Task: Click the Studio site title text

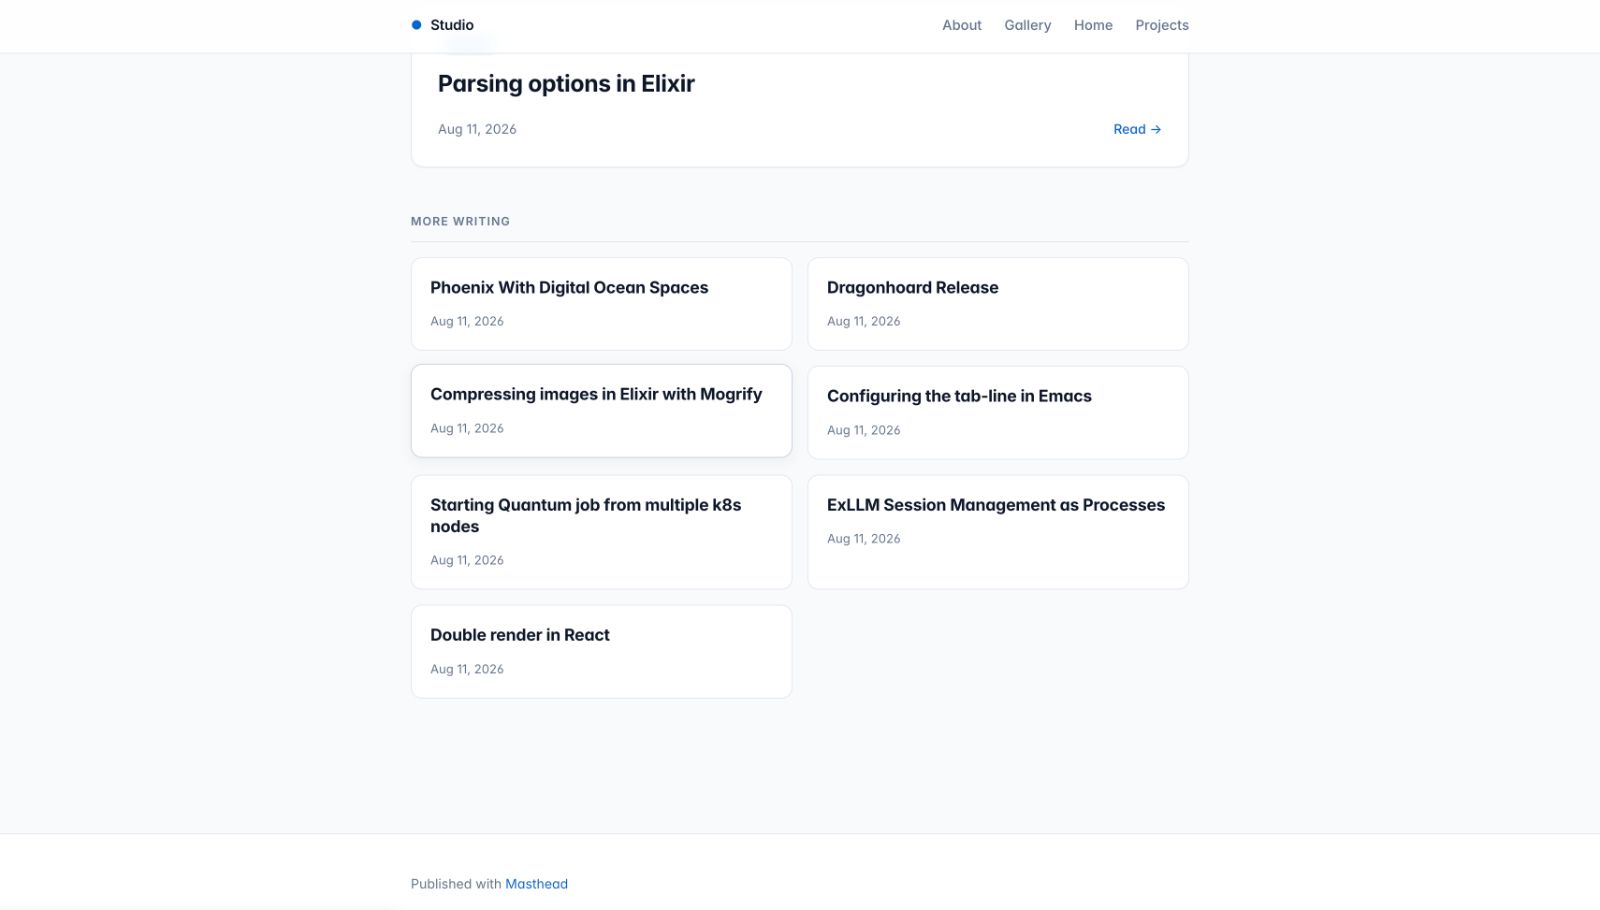Action: (x=452, y=25)
